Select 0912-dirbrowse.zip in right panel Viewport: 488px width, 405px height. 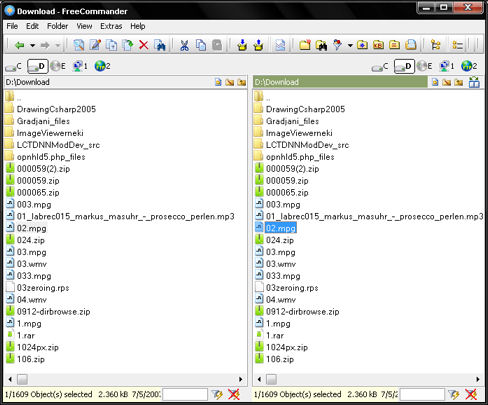302,312
